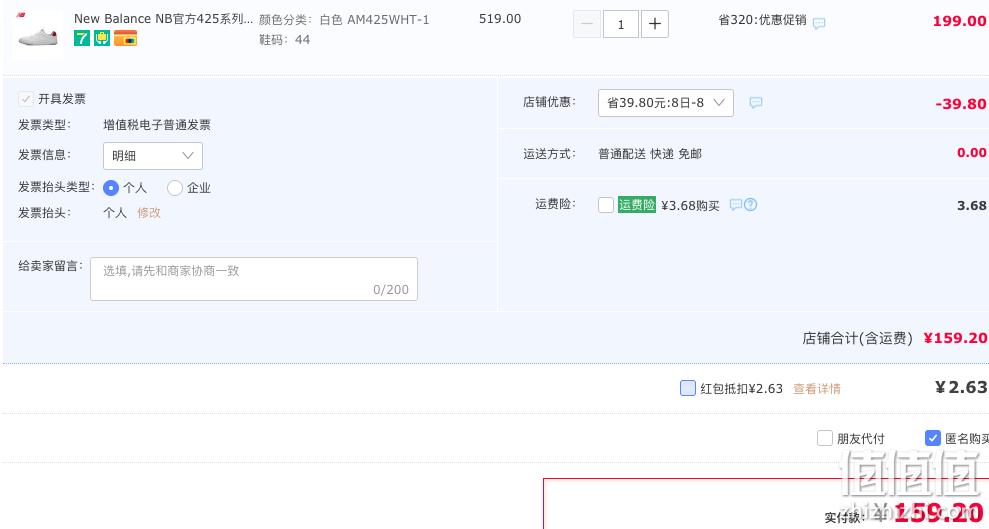The width and height of the screenshot is (989, 529).
Task: Select the 个人 invoice title radio button
Action: [x=110, y=188]
